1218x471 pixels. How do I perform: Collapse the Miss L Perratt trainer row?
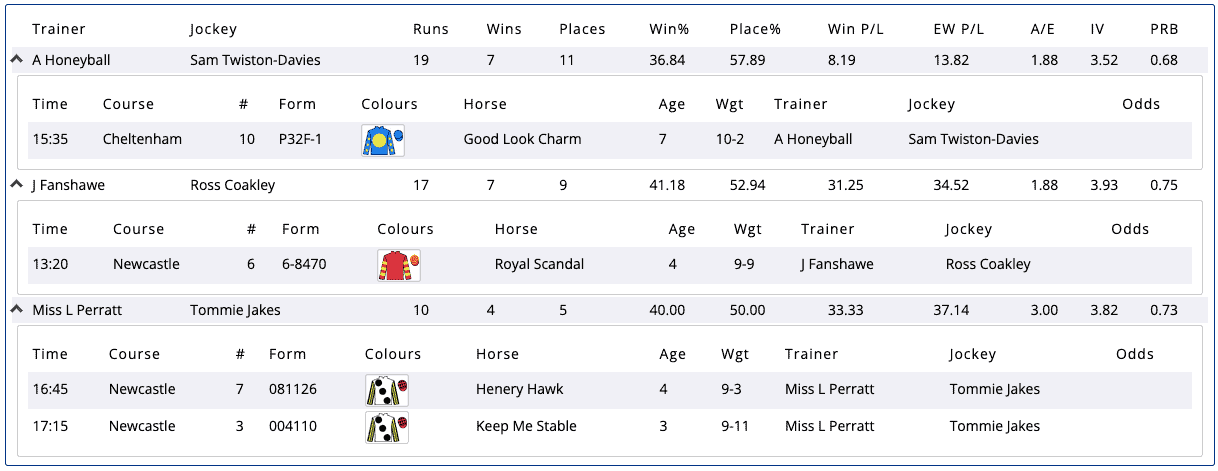[x=16, y=310]
